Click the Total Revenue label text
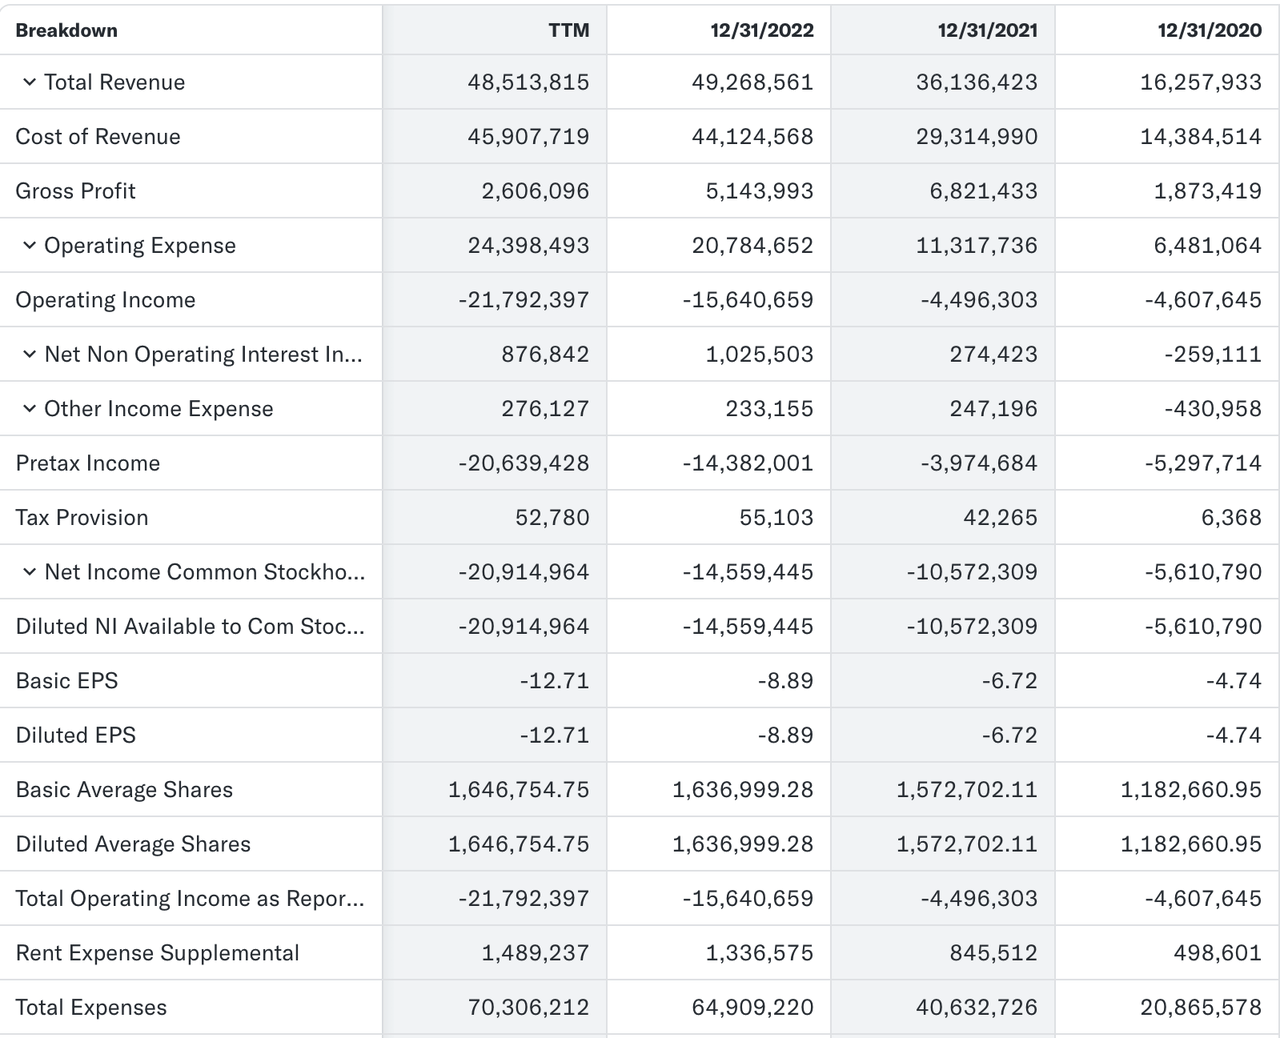The image size is (1280, 1038). (114, 82)
